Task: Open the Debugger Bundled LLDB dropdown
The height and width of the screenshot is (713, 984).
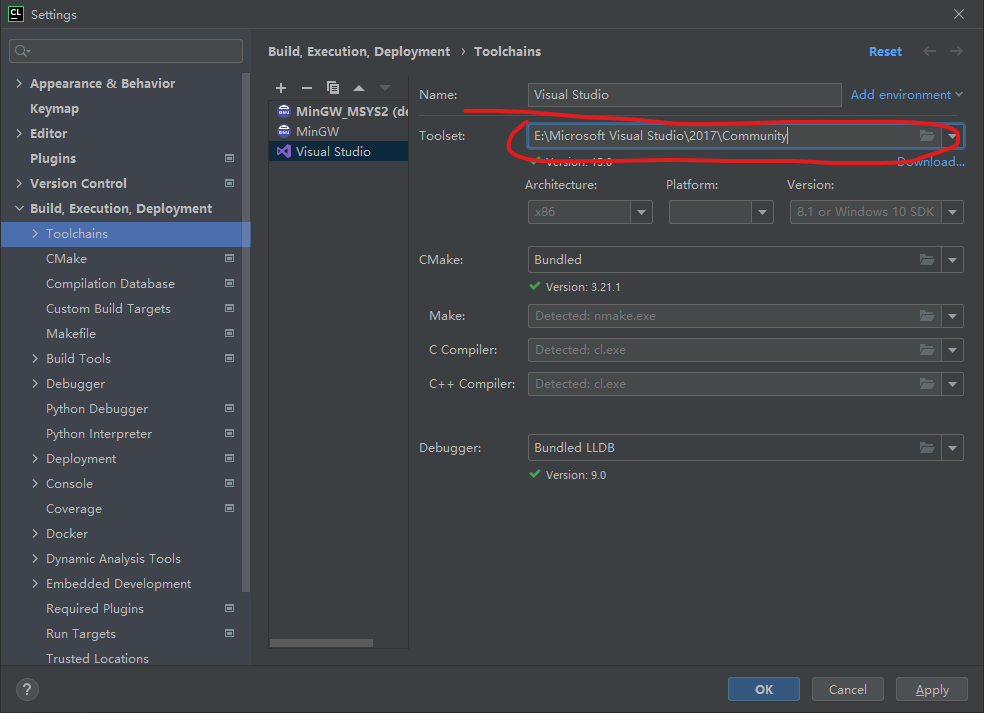Action: 953,448
